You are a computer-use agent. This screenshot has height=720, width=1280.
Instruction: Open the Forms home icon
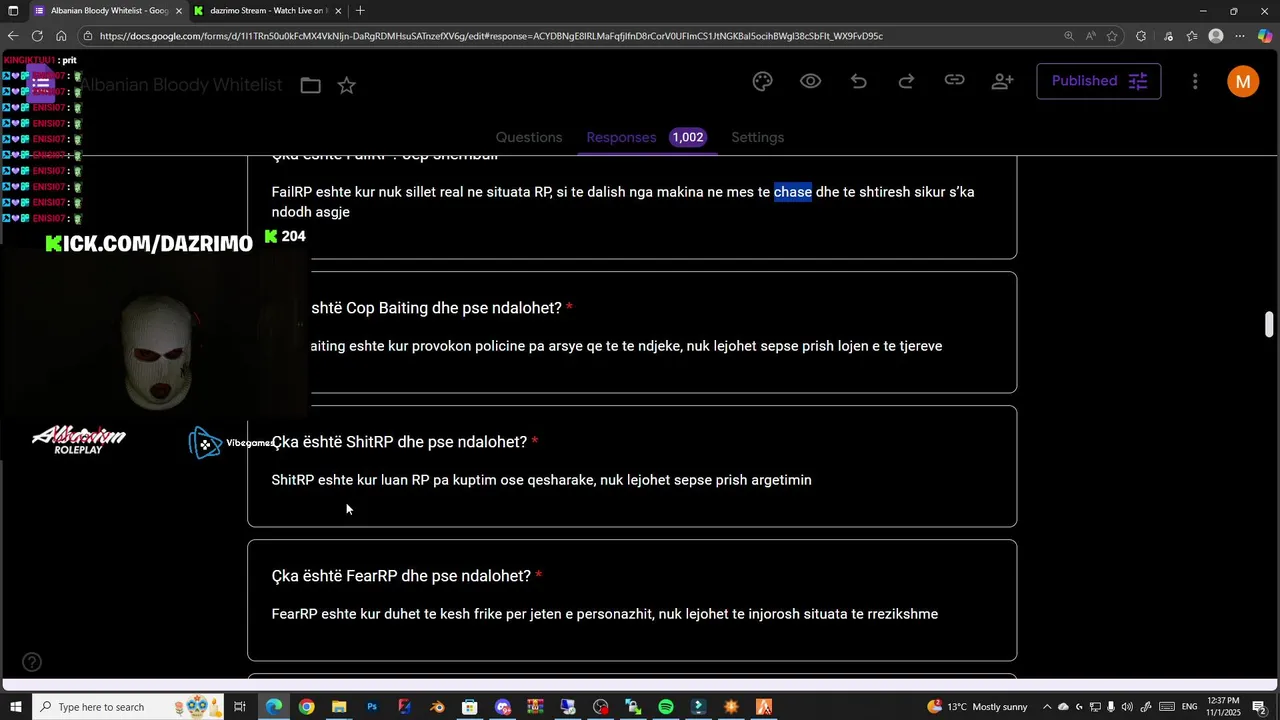(x=41, y=84)
